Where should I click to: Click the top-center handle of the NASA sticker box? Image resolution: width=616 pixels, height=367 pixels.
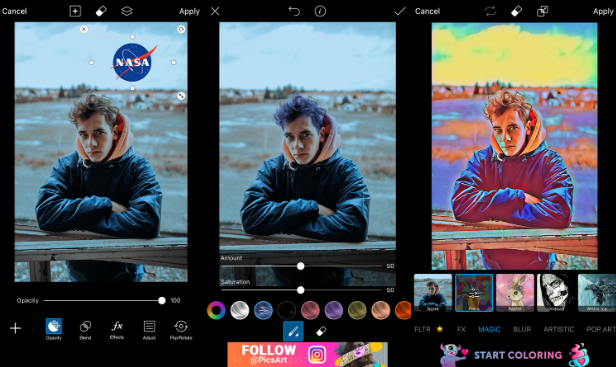[132, 37]
